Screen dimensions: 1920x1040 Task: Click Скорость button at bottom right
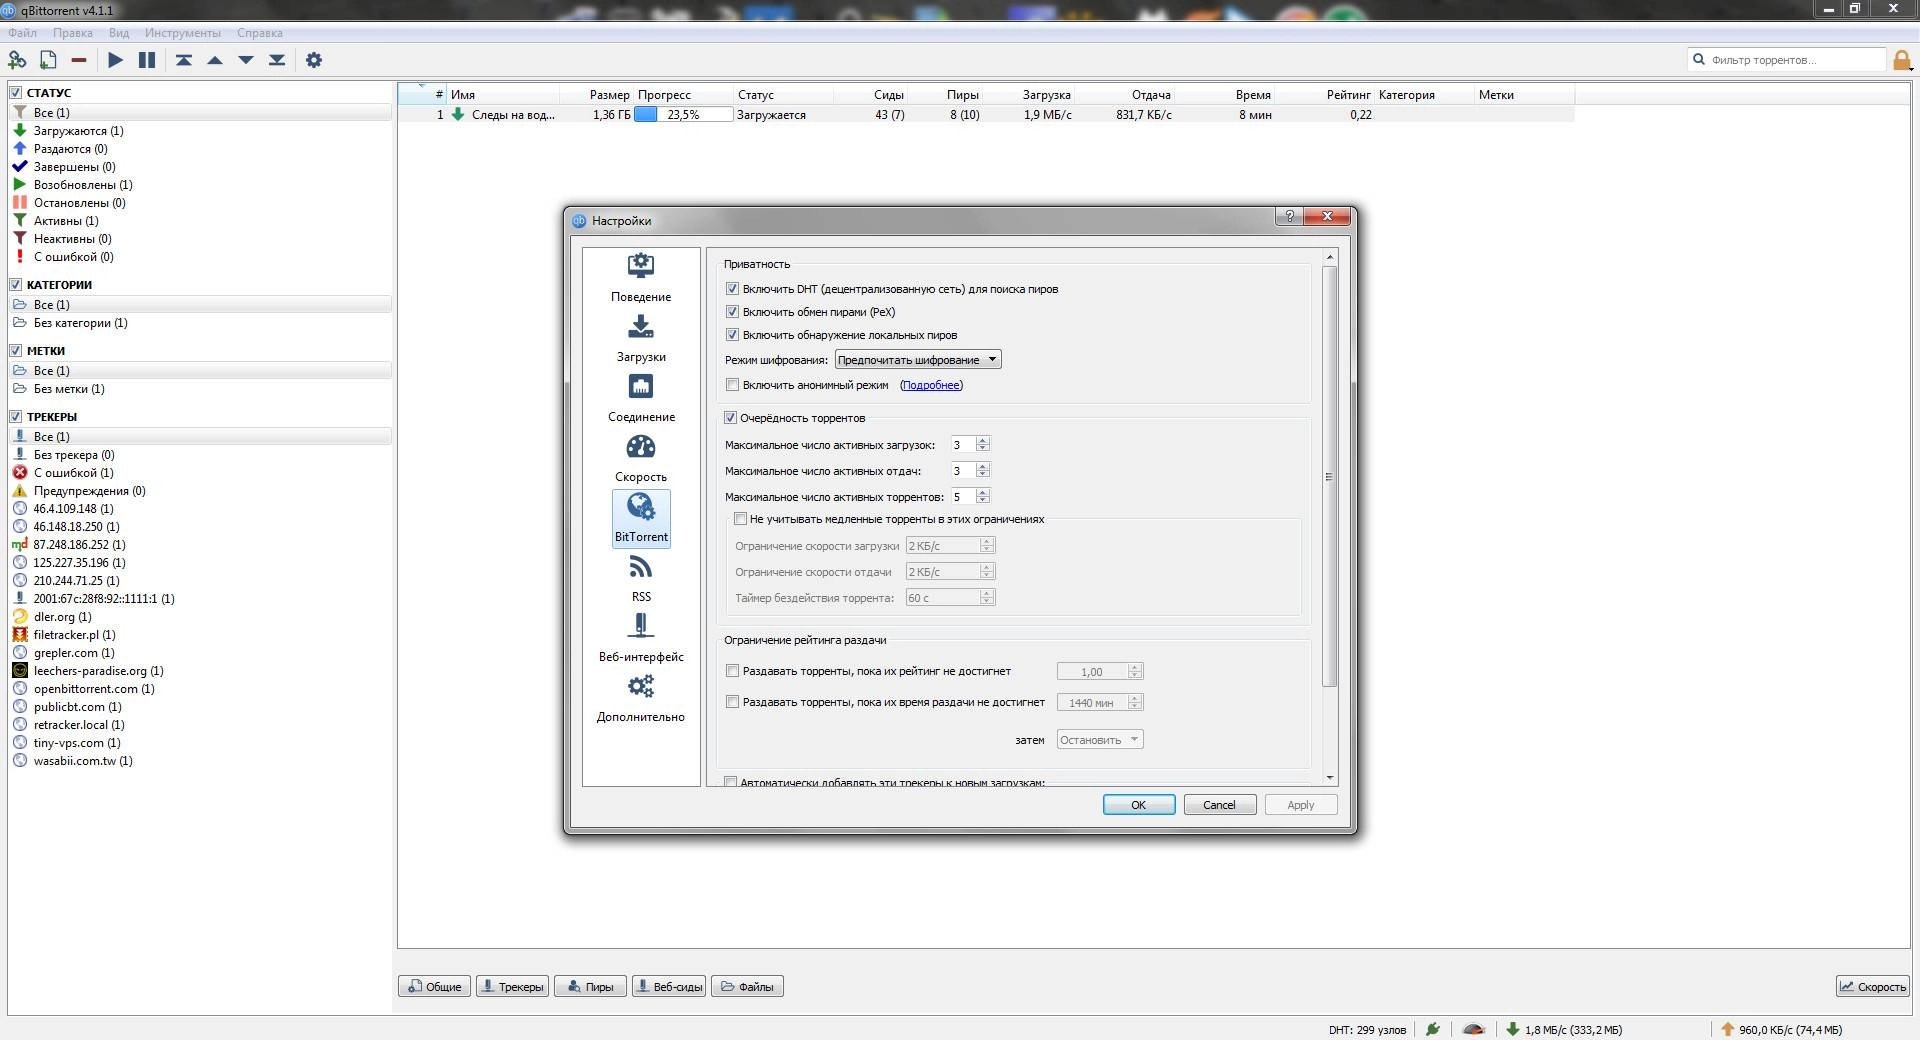1873,987
